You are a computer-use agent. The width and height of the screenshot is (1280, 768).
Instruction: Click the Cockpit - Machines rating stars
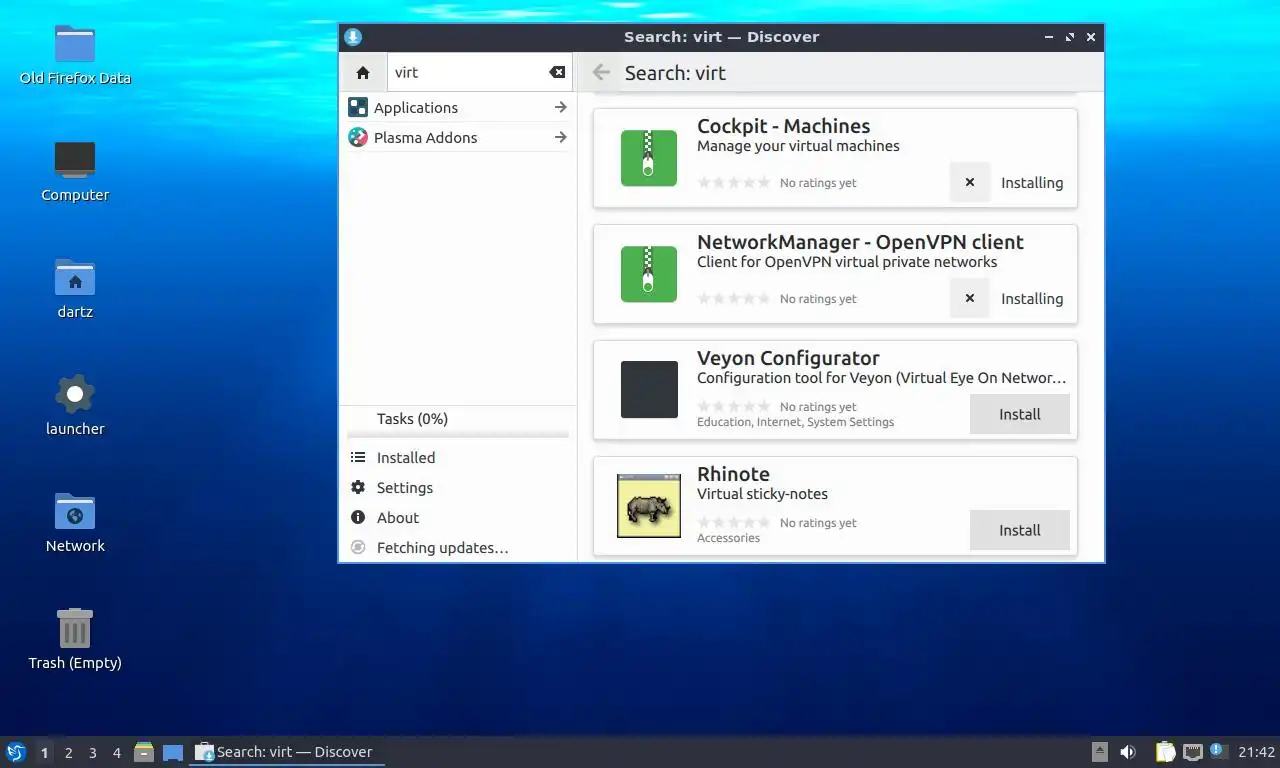tap(734, 183)
